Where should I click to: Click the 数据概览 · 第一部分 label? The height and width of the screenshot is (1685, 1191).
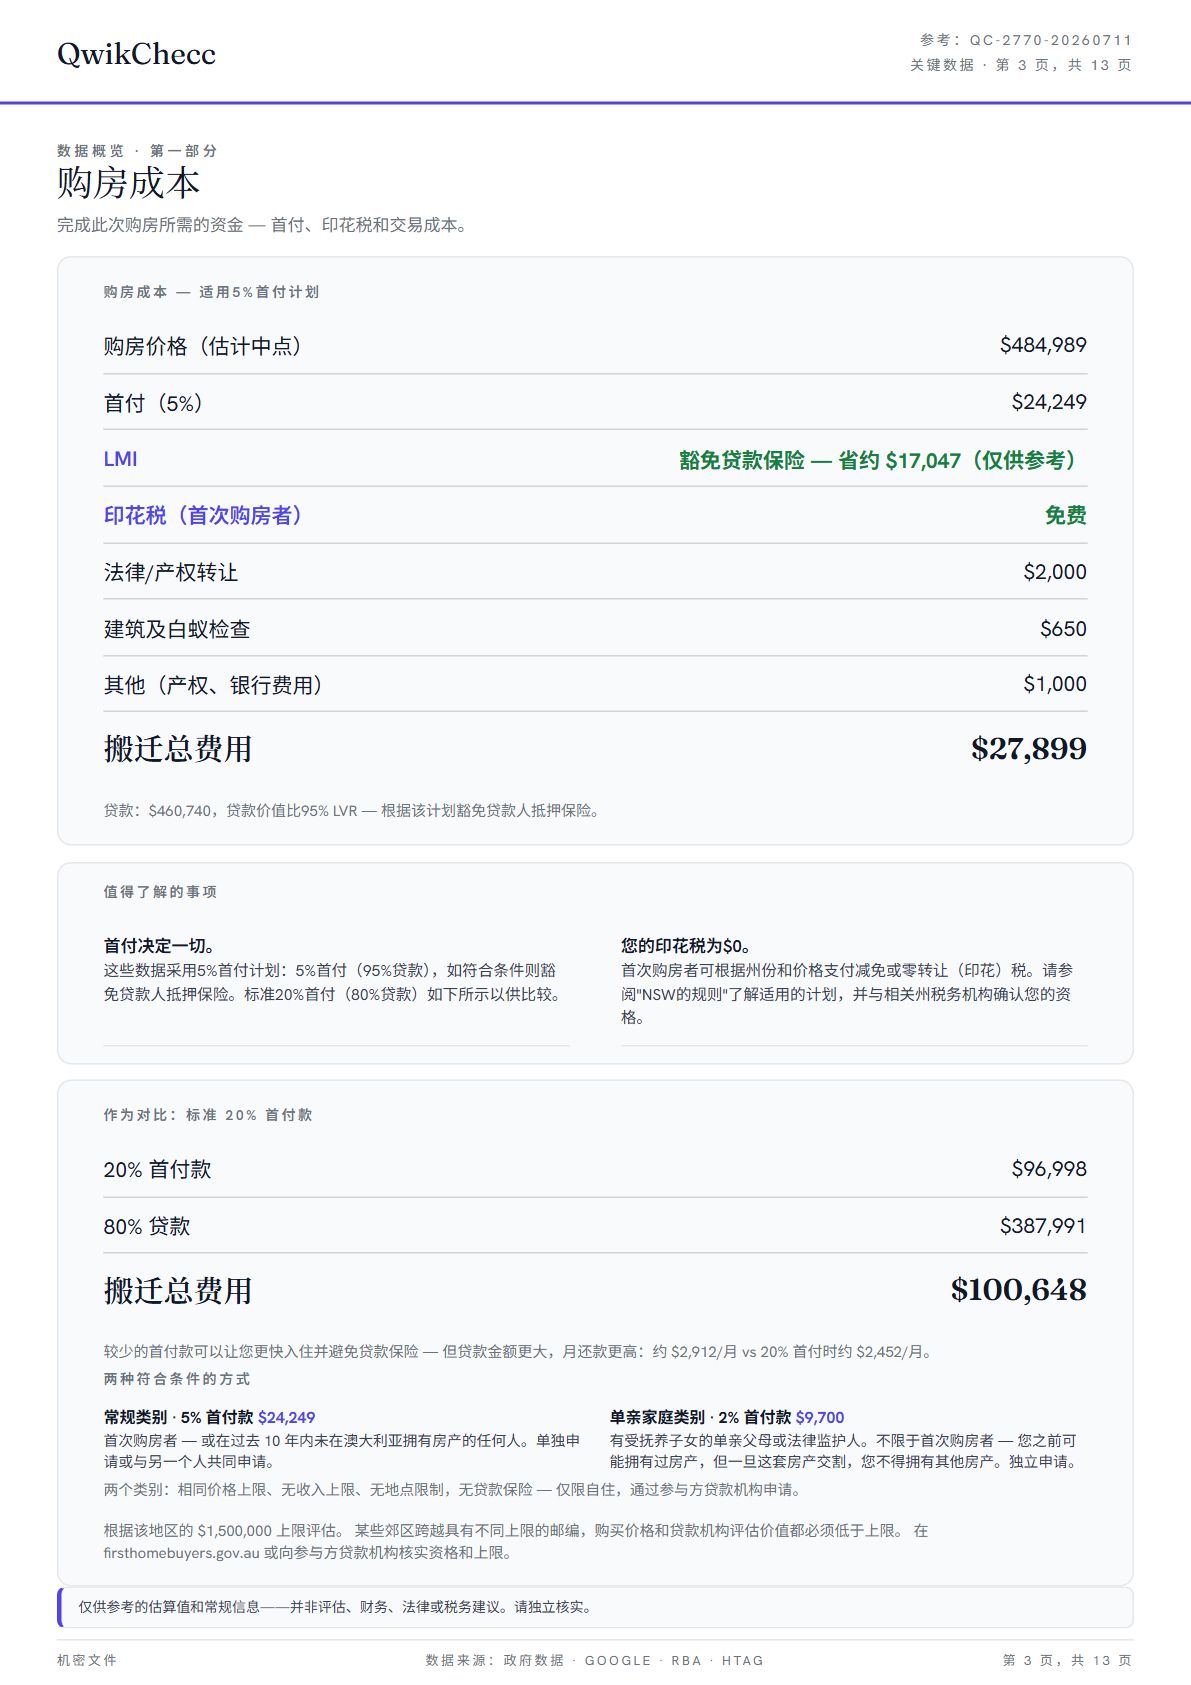pyautogui.click(x=137, y=151)
